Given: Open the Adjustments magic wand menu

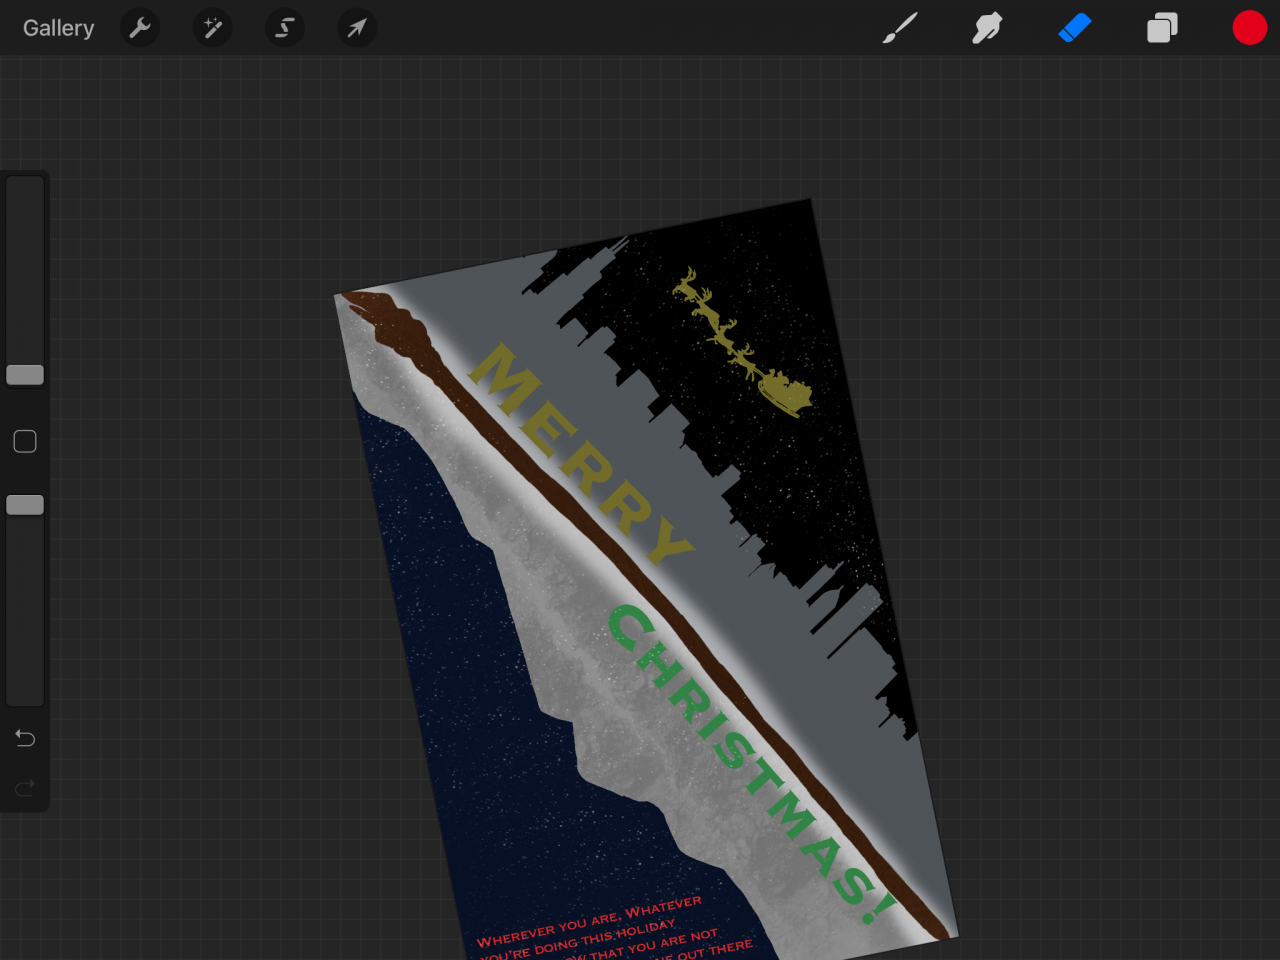Looking at the screenshot, I should point(212,28).
